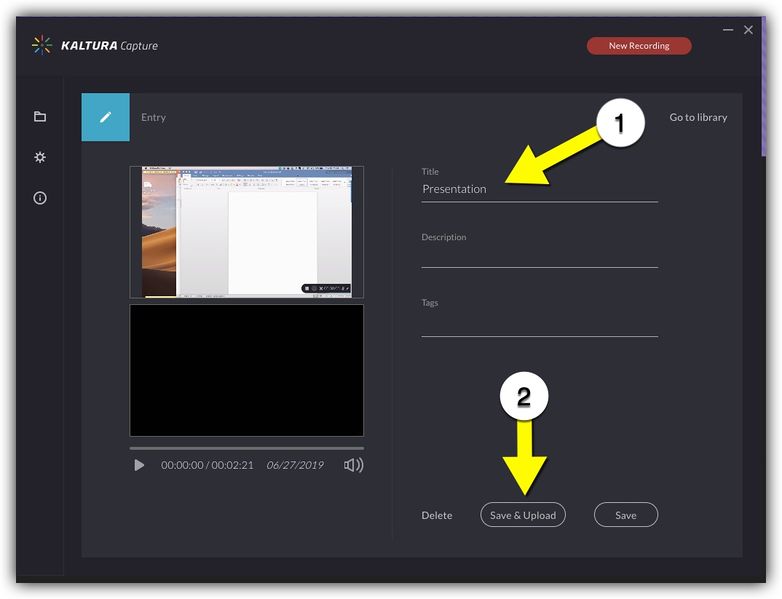Mute audio using the speaker icon
The height and width of the screenshot is (599, 782).
click(353, 465)
